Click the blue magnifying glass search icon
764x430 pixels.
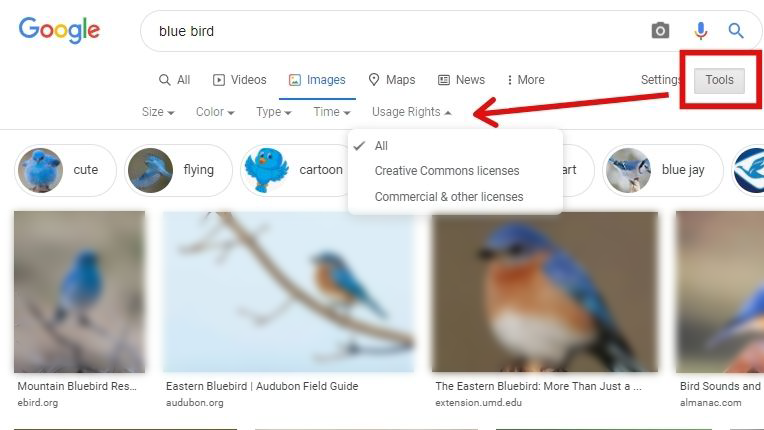tap(736, 31)
